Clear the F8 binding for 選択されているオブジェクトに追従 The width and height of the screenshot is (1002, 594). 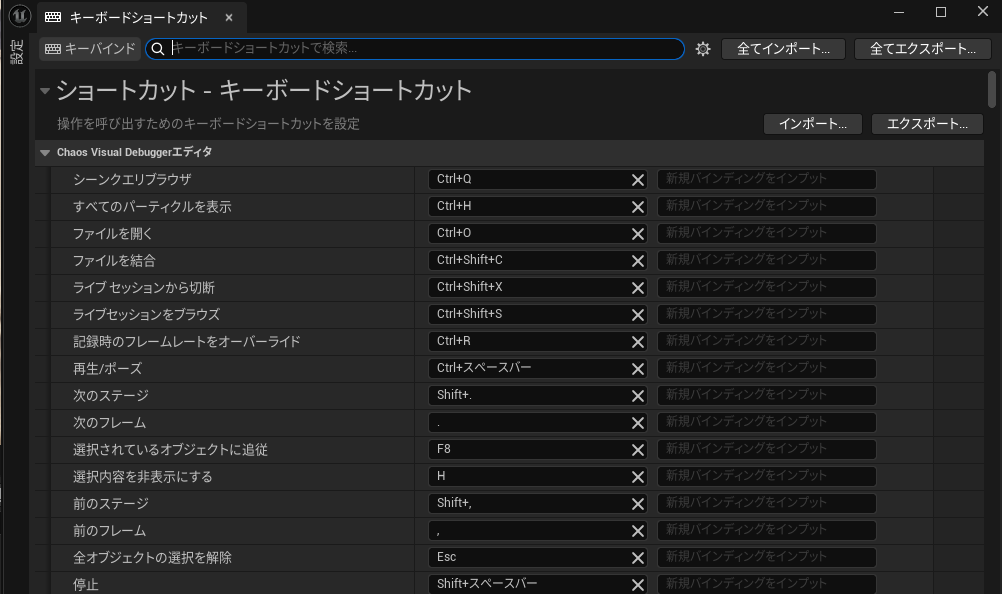click(x=637, y=450)
